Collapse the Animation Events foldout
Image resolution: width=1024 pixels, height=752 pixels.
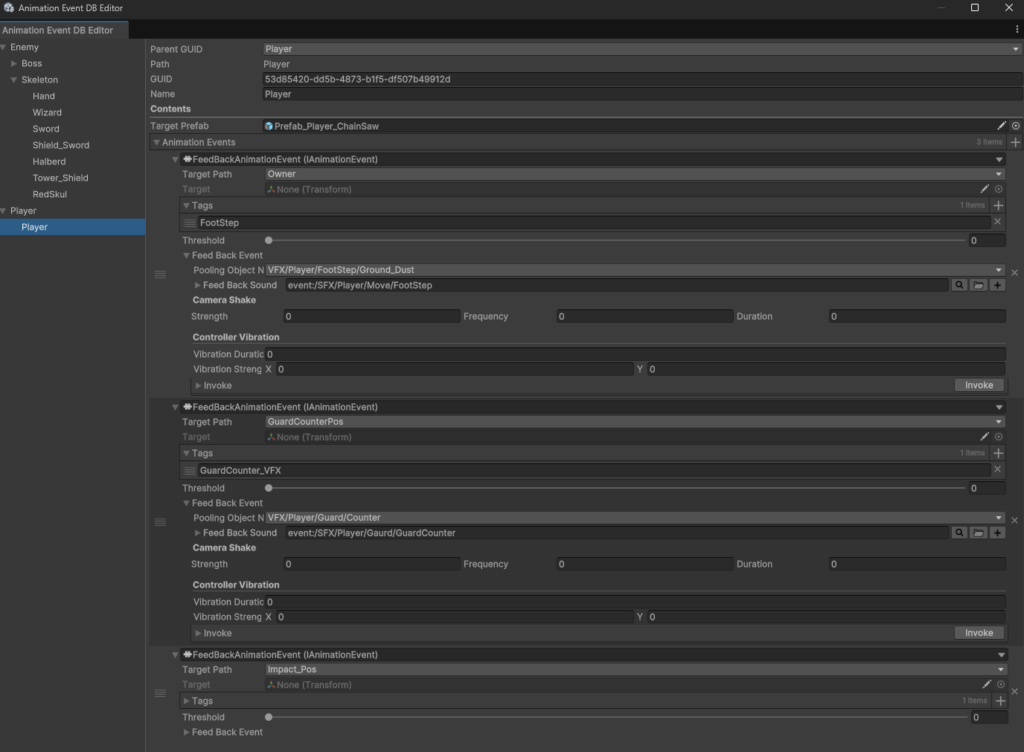(156, 143)
